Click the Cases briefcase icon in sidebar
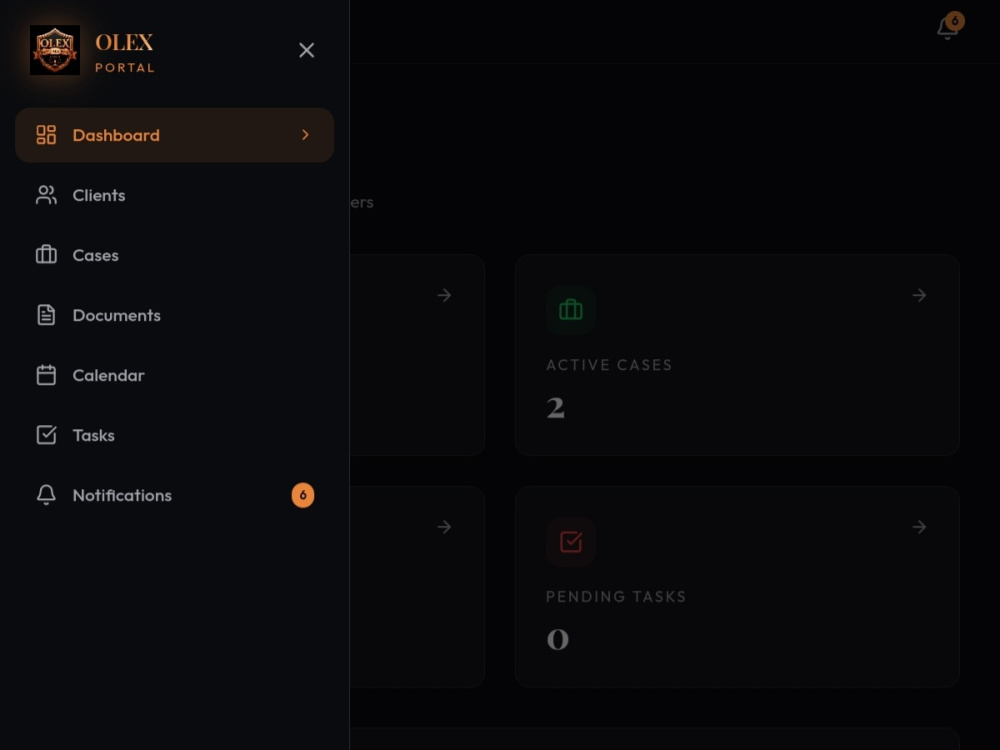The height and width of the screenshot is (750, 1000). tap(46, 255)
